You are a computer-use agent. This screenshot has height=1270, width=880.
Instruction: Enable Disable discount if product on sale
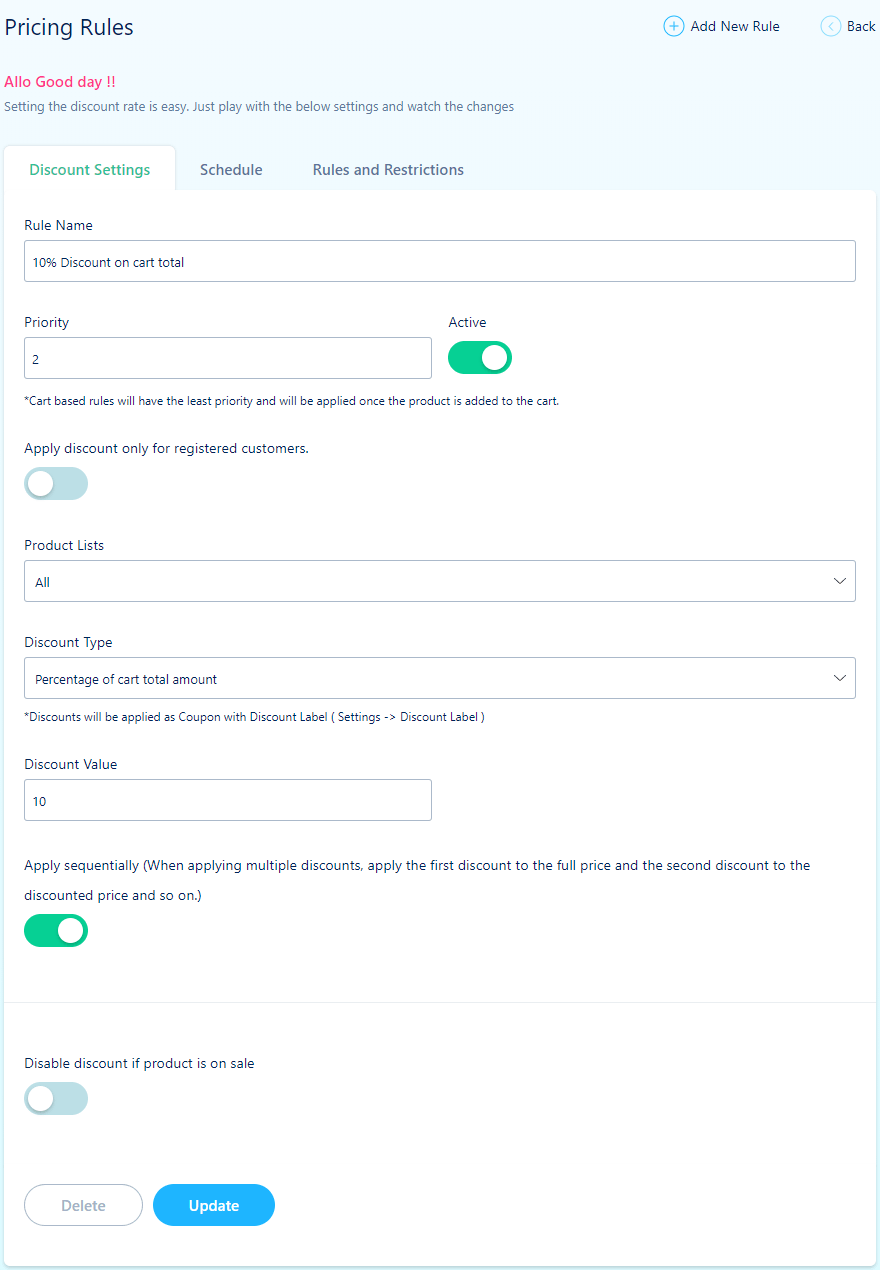(x=56, y=1099)
